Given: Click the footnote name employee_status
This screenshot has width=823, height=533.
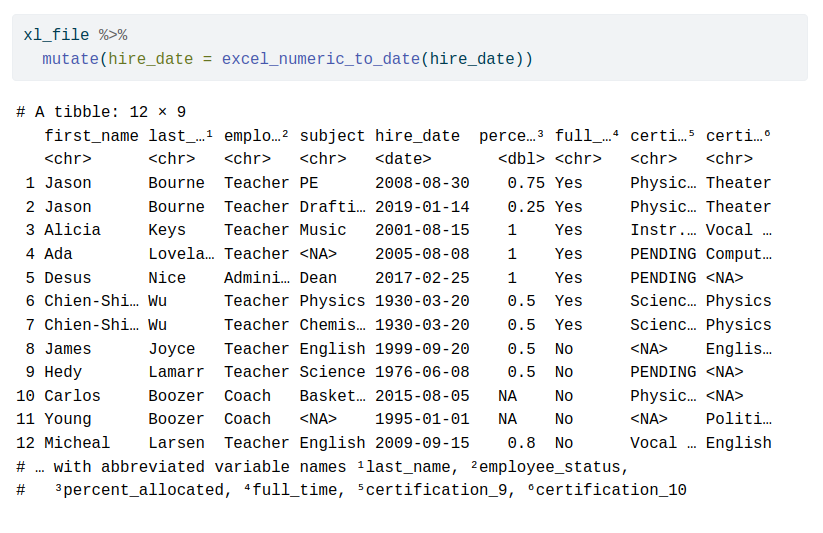Looking at the screenshot, I should [550, 467].
